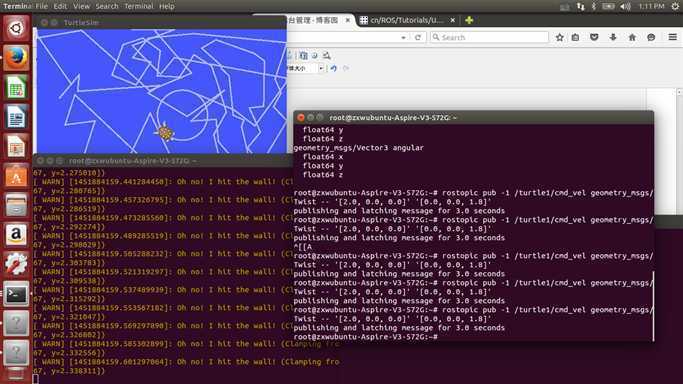Open the sound volume indicator
Screen dimensions: 683x384
click(626, 6)
